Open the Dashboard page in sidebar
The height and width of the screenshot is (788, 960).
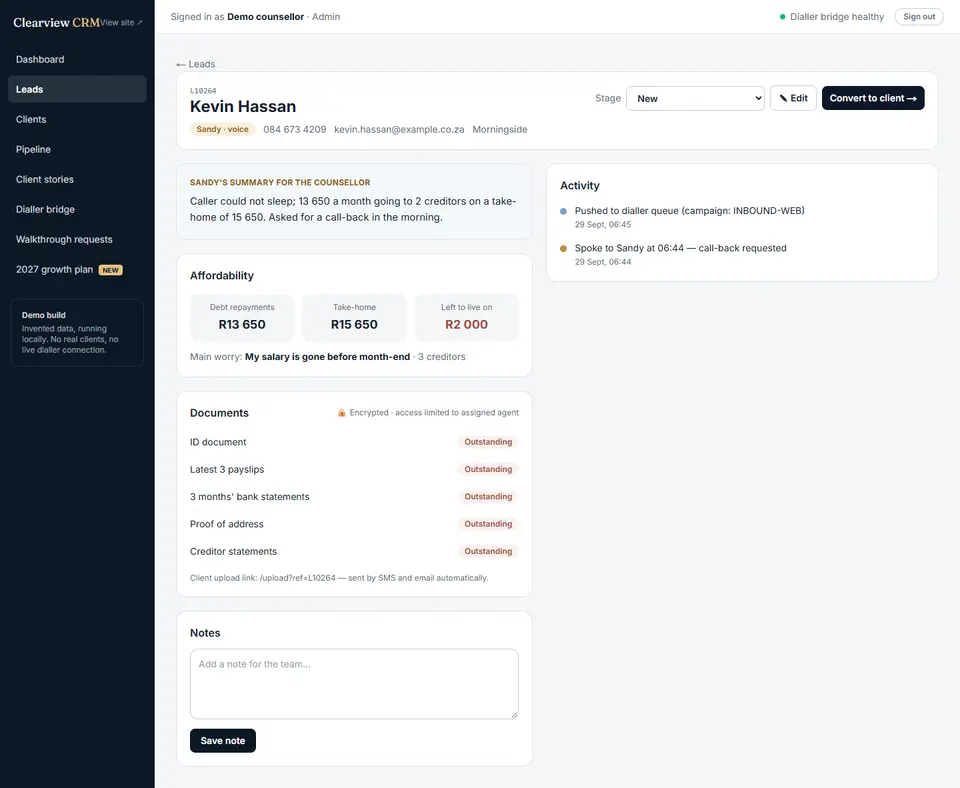(x=77, y=59)
